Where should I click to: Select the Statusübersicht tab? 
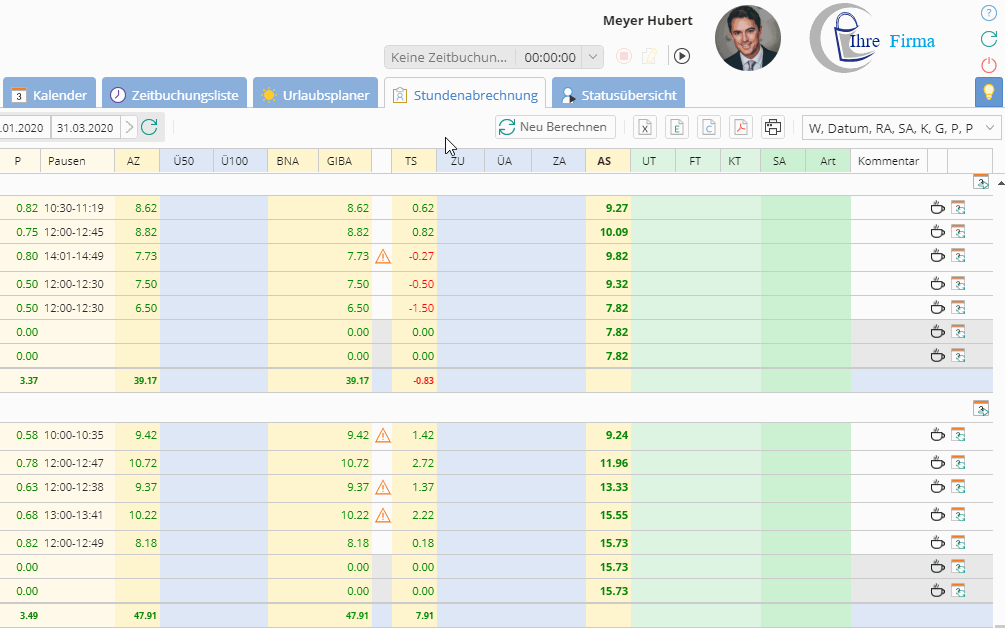(618, 96)
